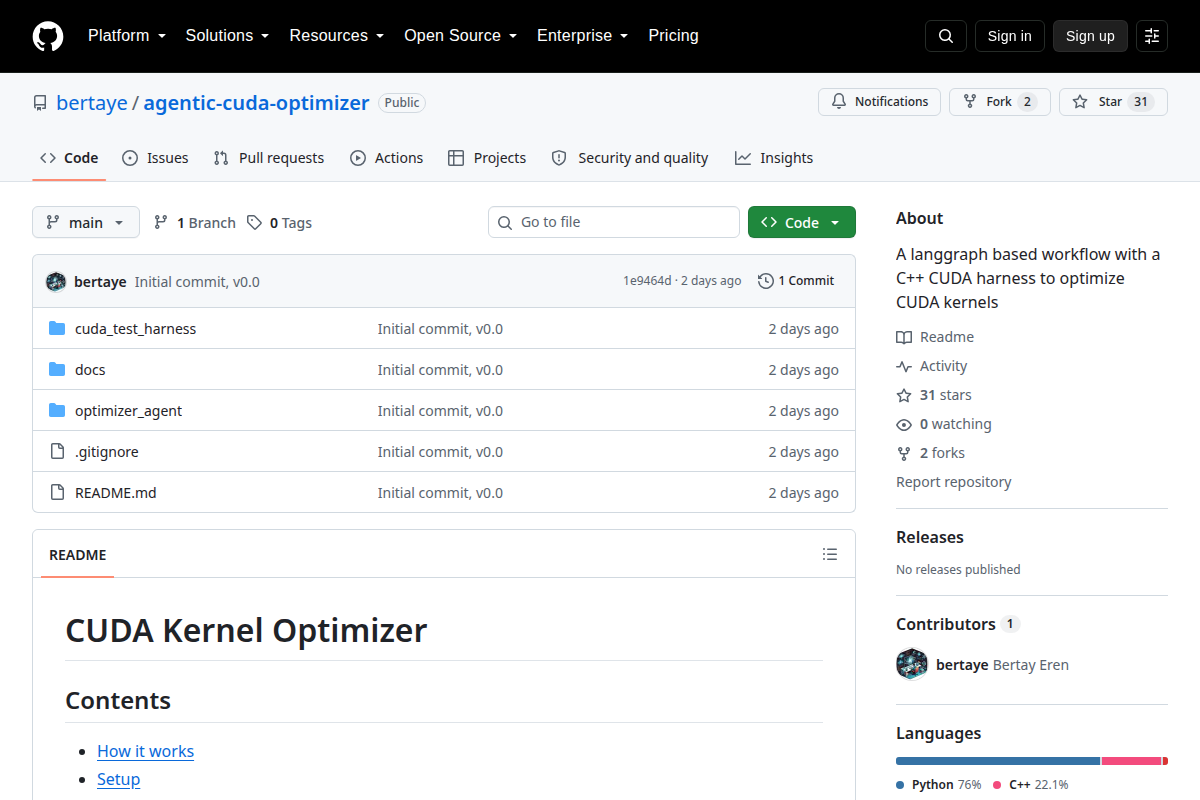
Task: Click the pink C++ segment of language bar
Action: pyautogui.click(x=1131, y=761)
